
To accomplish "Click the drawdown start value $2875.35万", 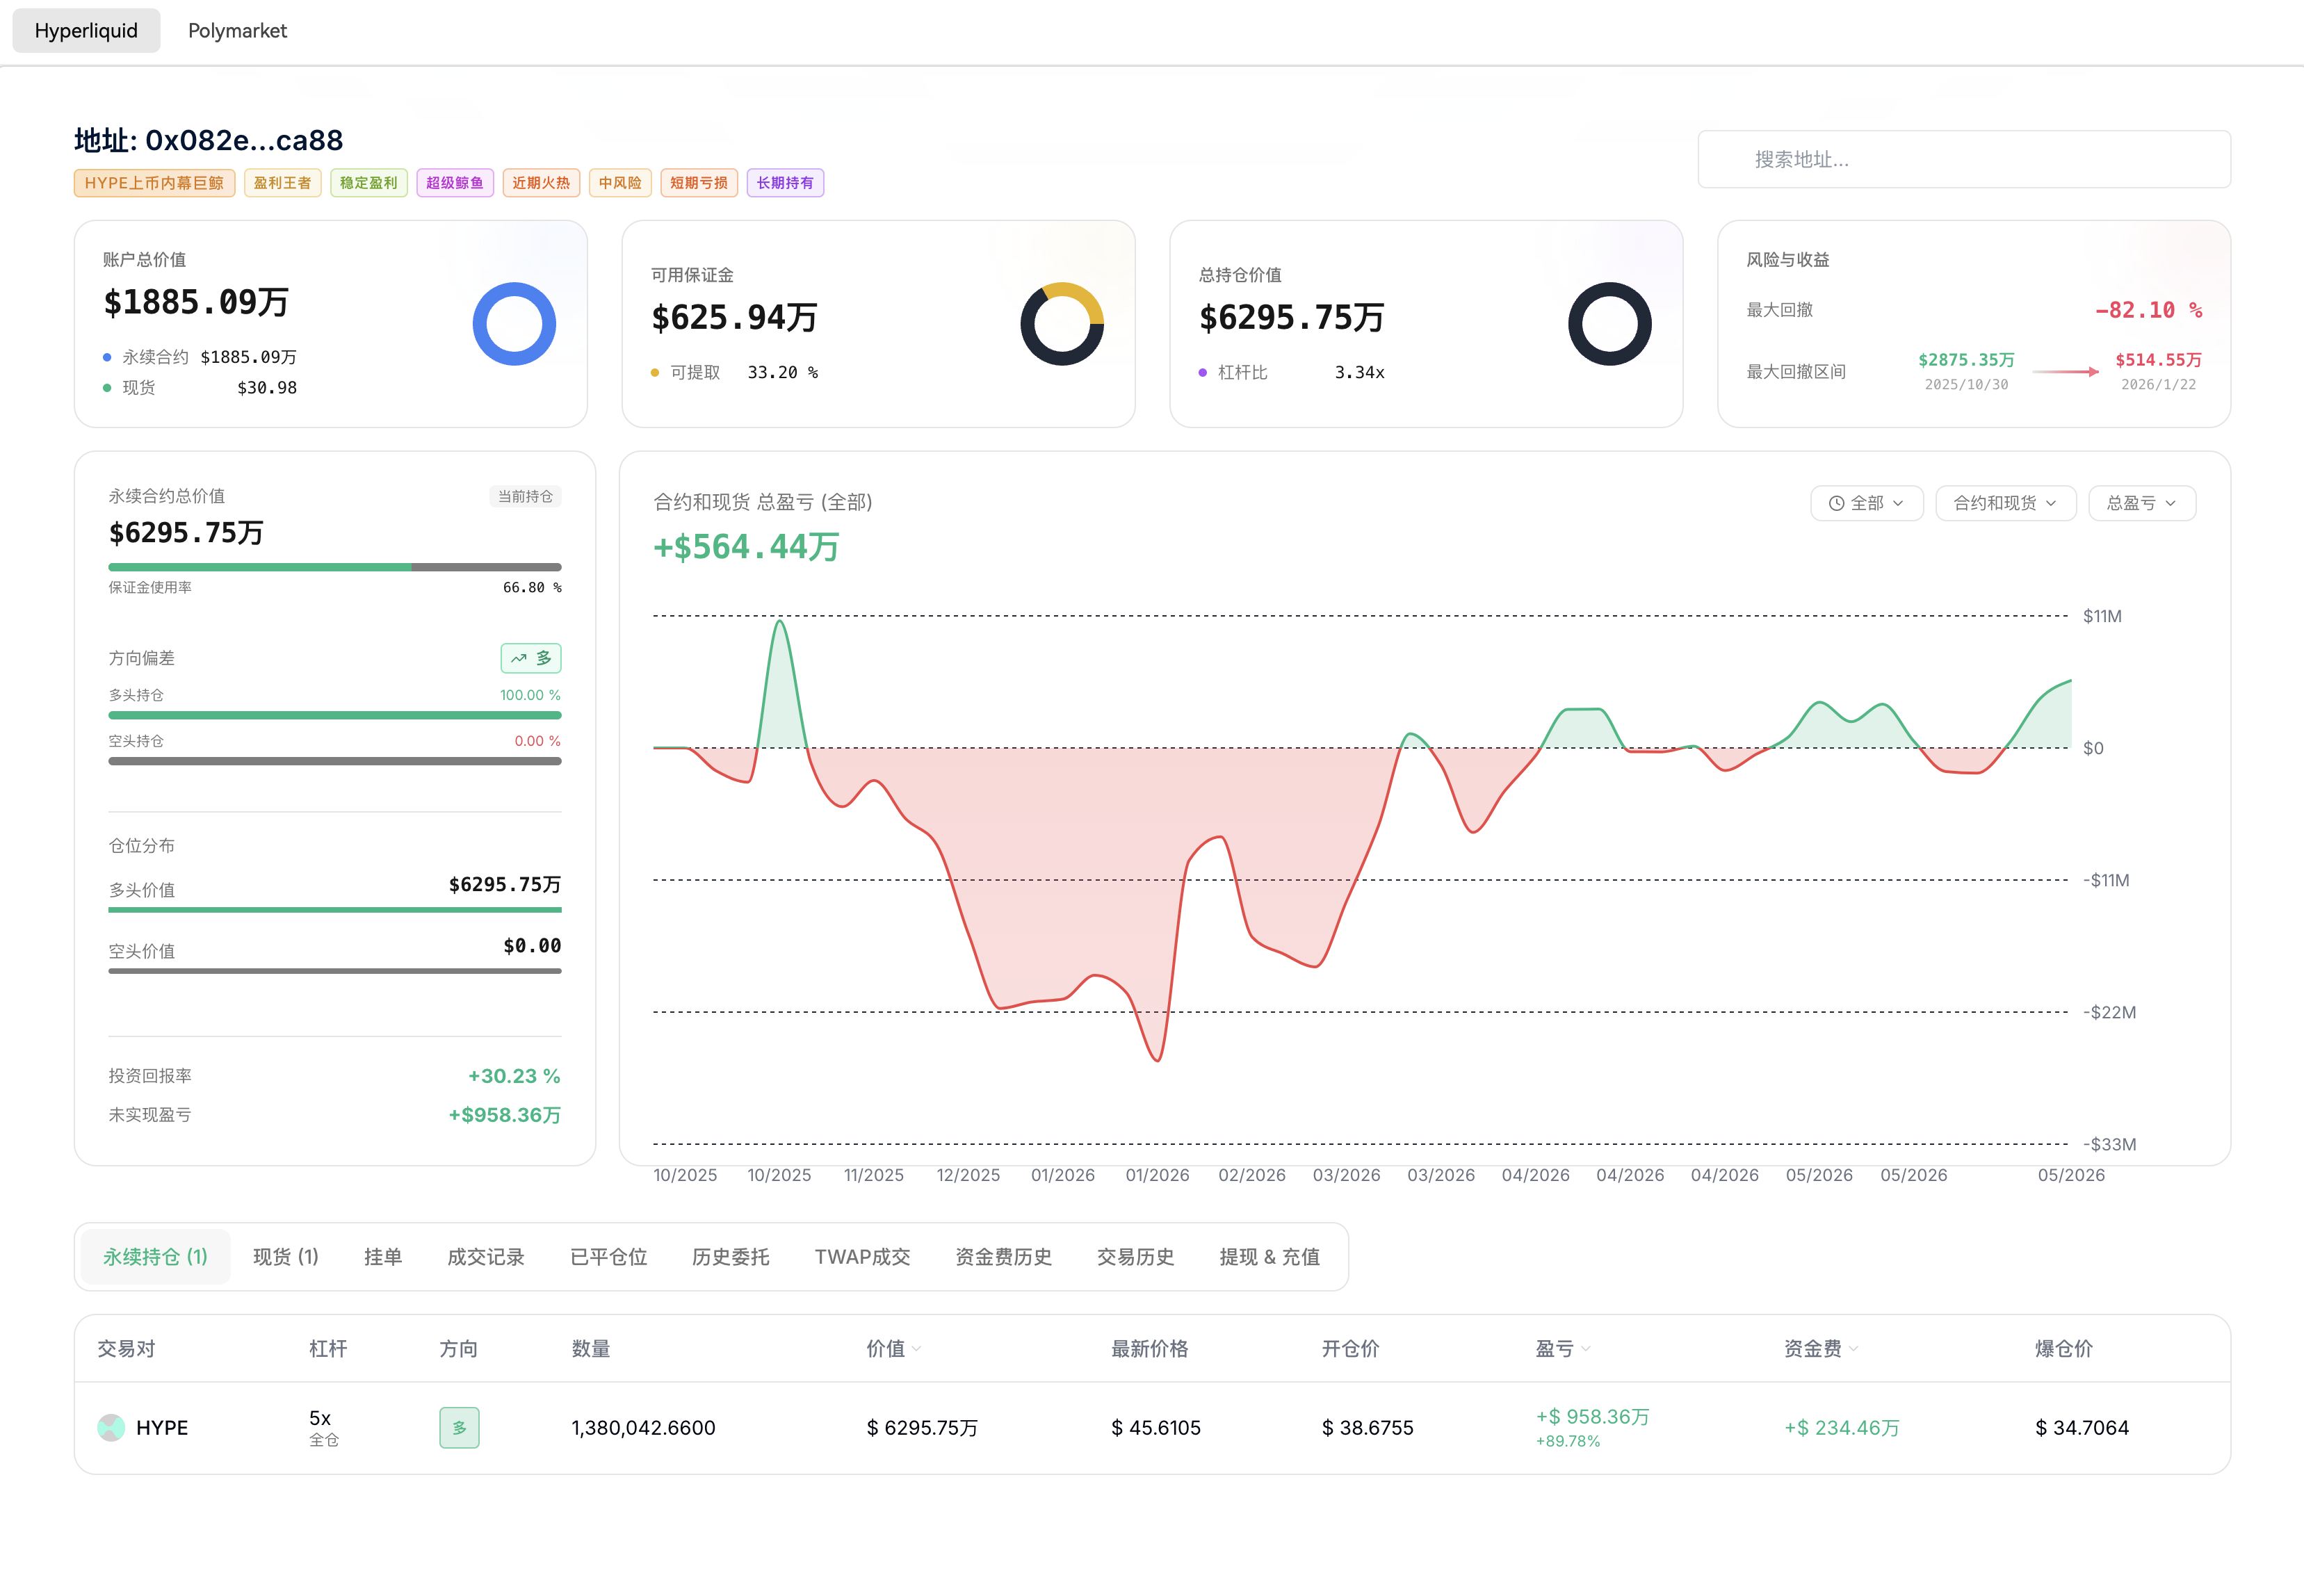I will tap(1966, 360).
